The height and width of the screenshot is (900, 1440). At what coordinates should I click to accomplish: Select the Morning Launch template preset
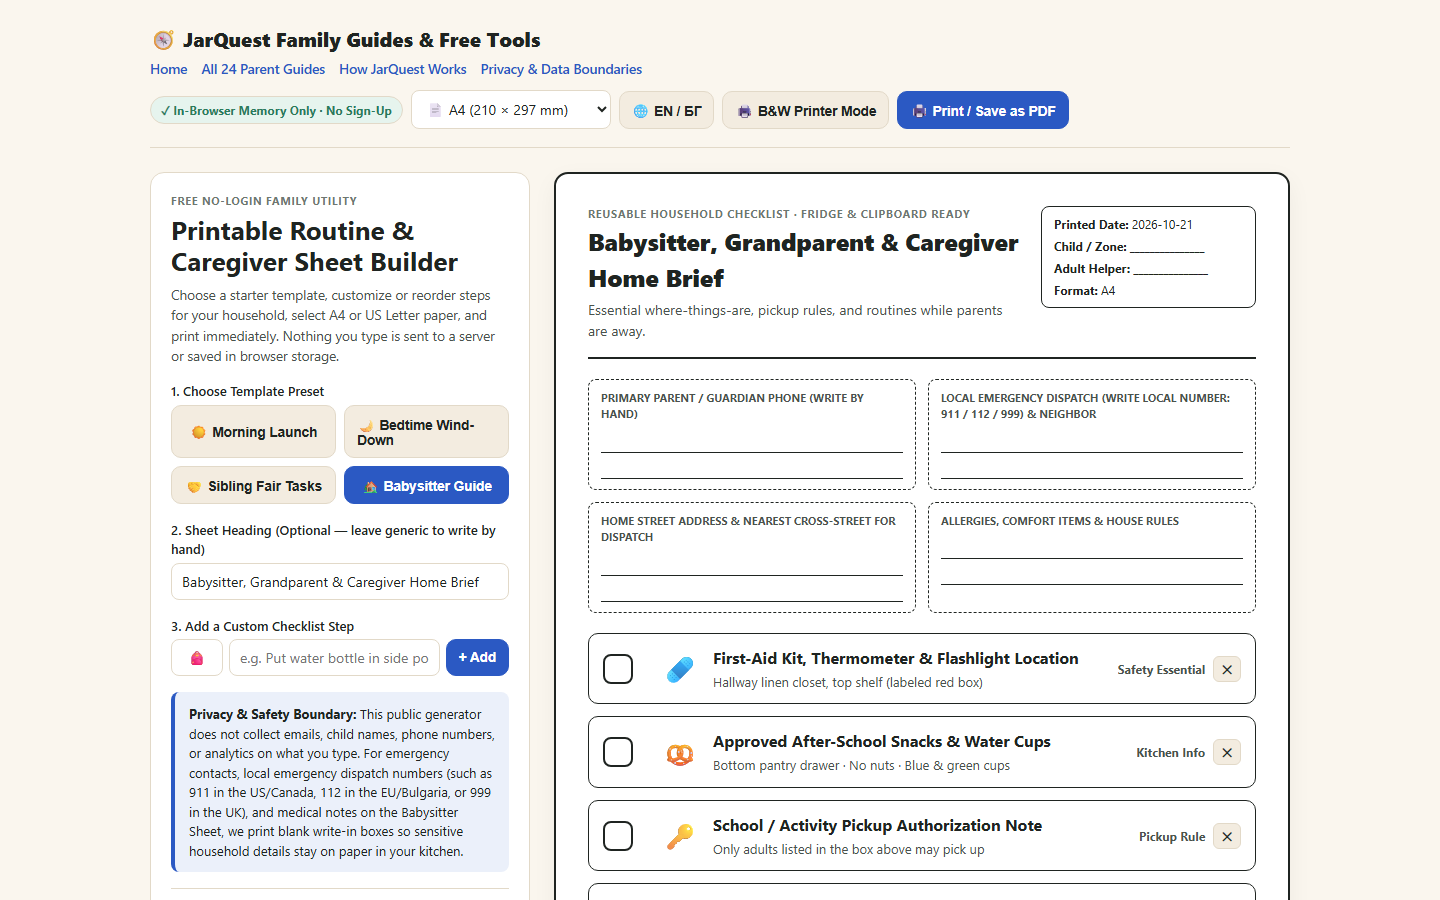coord(254,432)
